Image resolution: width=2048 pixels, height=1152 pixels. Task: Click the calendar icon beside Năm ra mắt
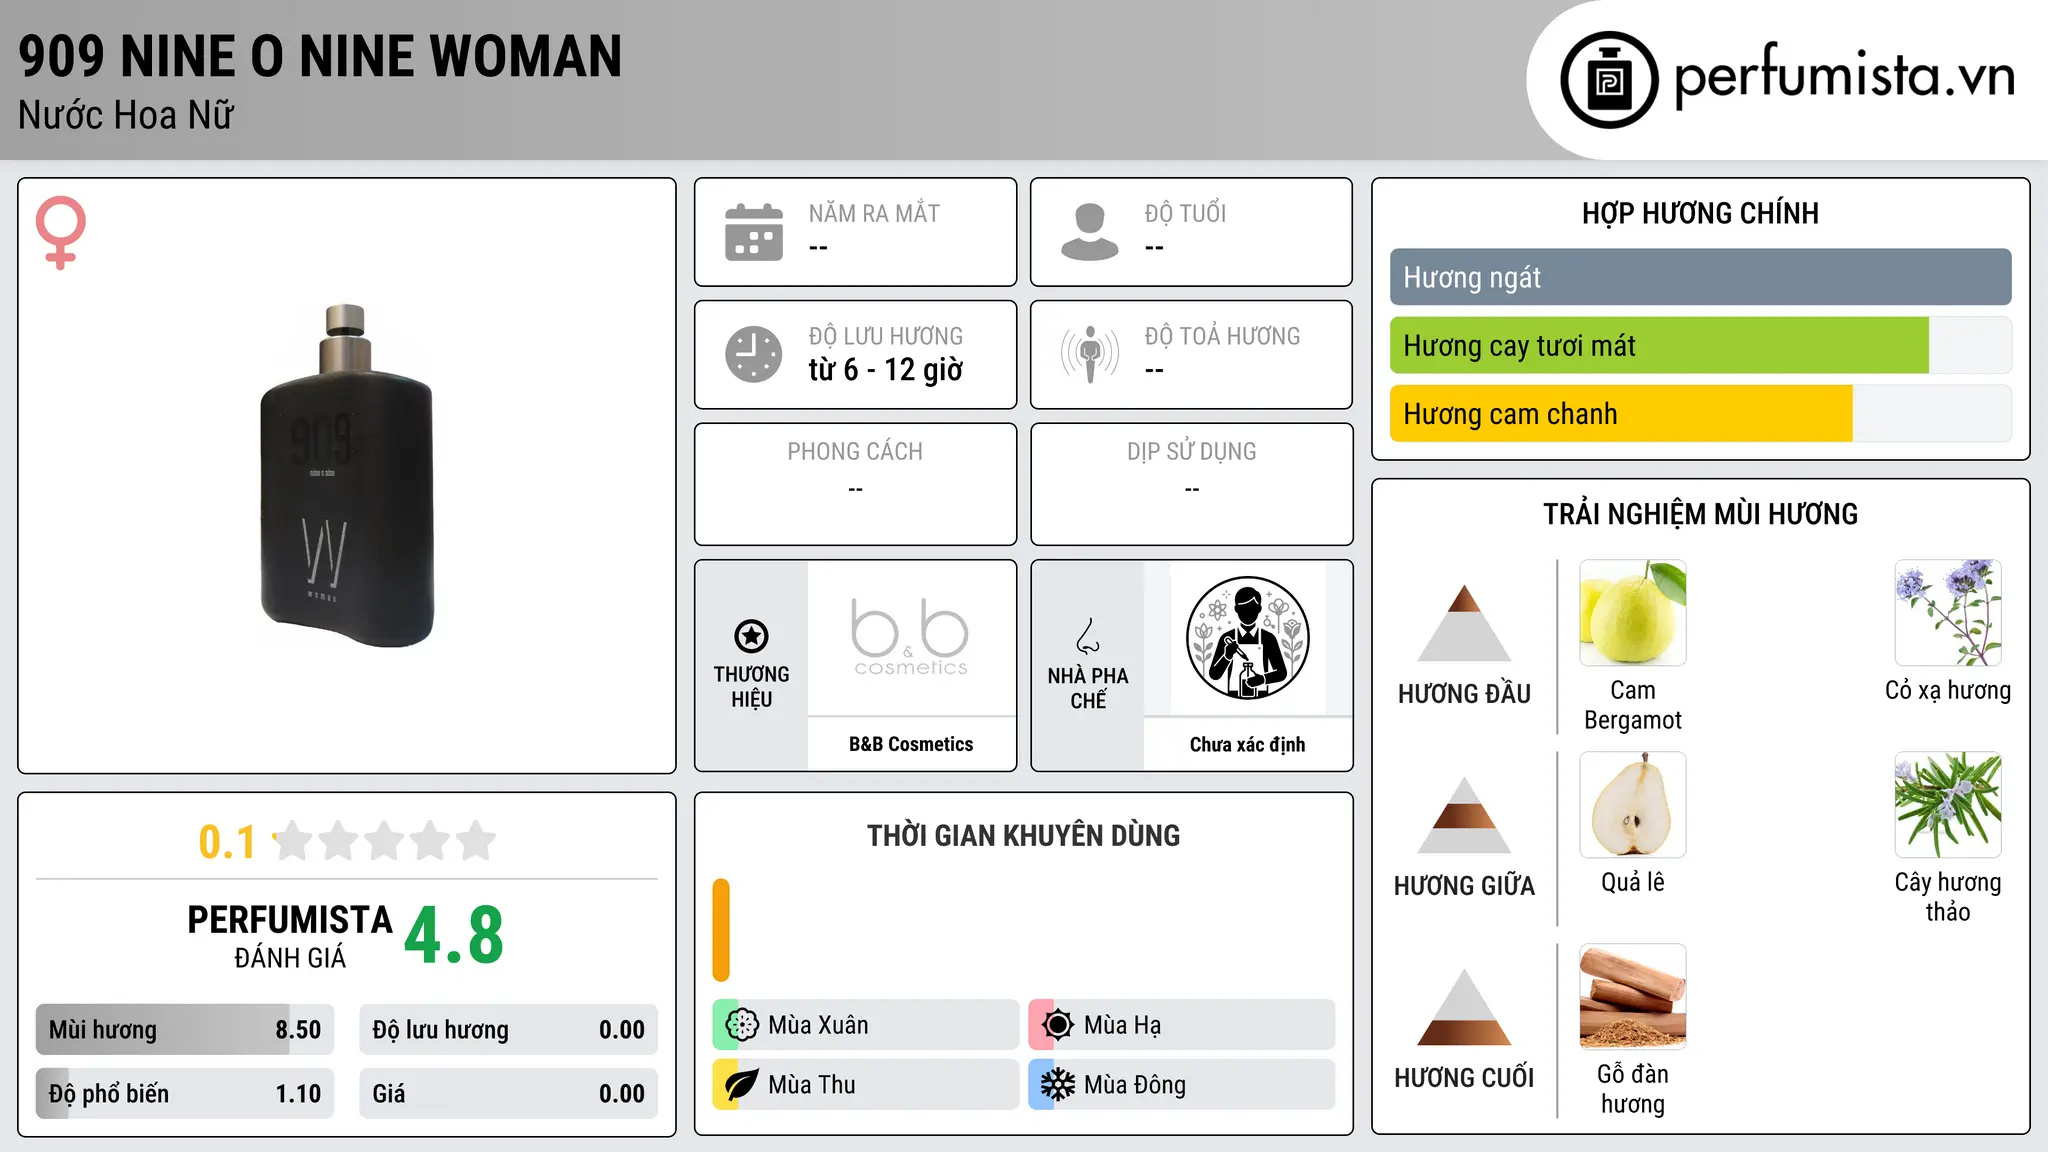[x=754, y=232]
